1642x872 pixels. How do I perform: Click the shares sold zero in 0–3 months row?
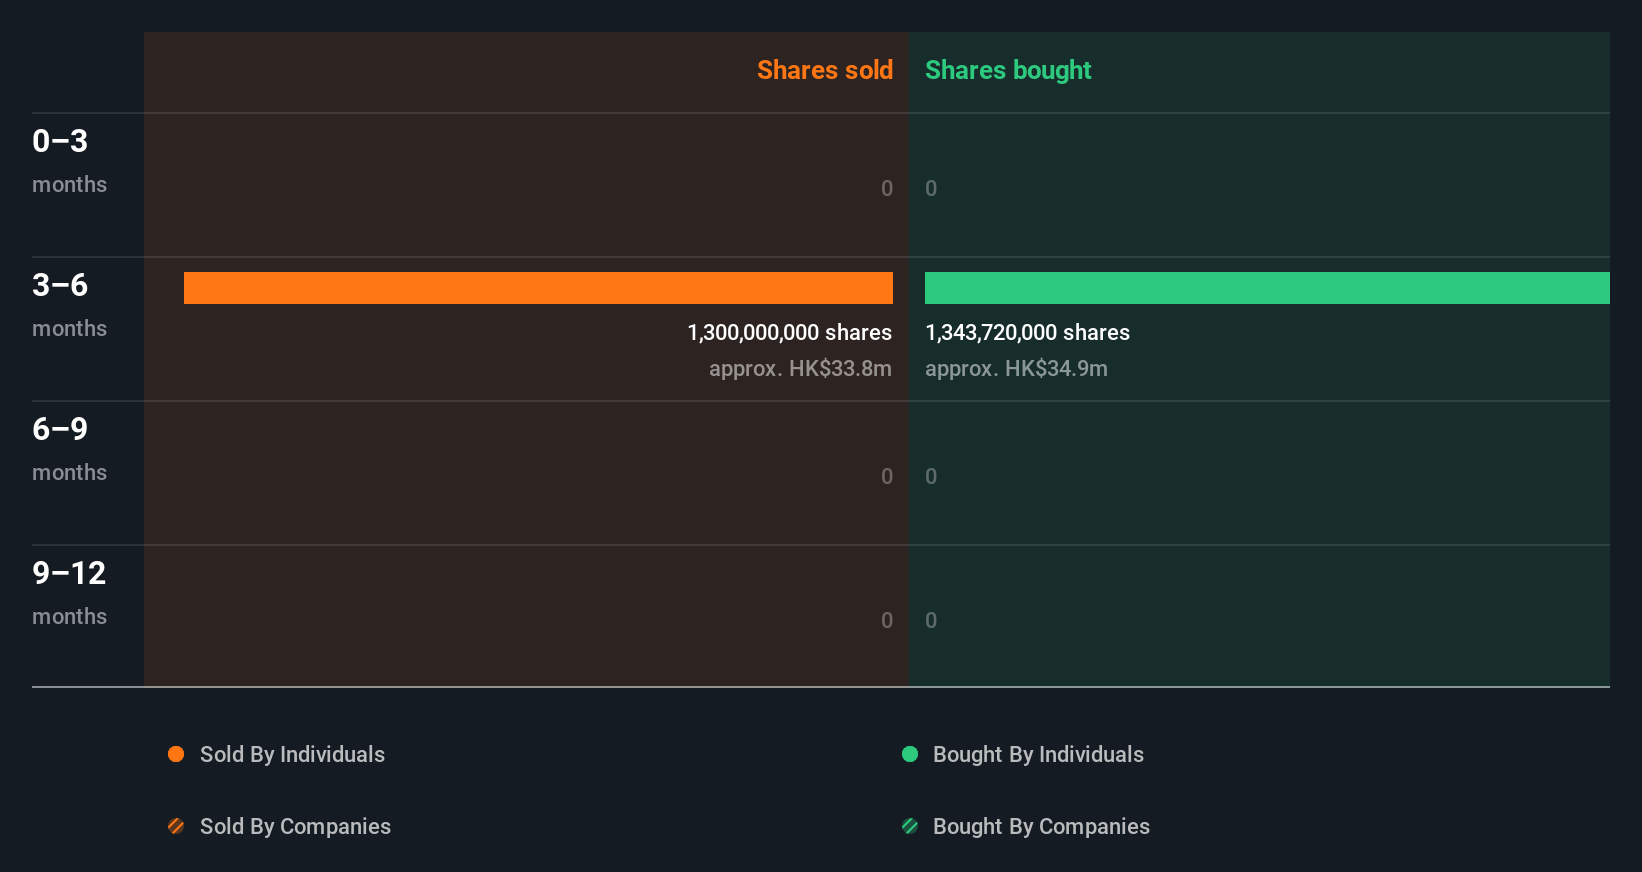pyautogui.click(x=887, y=188)
